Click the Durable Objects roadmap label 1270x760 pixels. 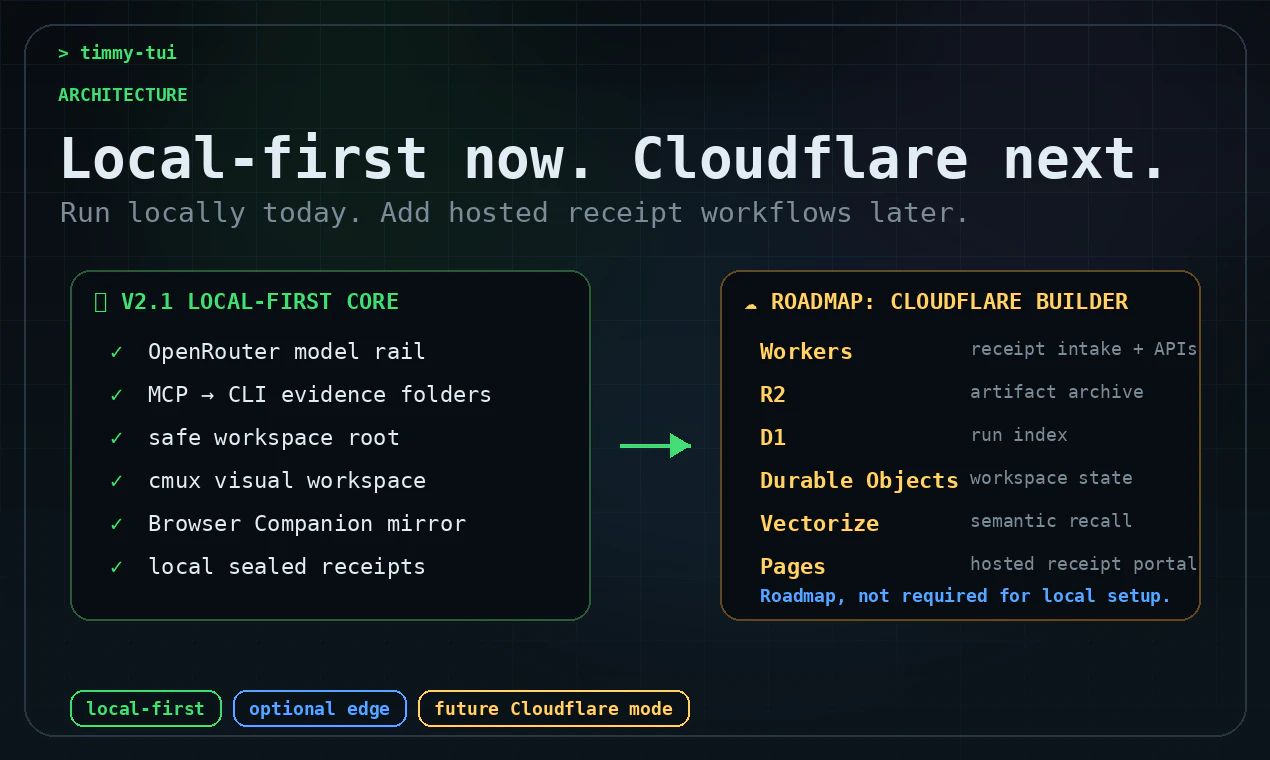[859, 481]
